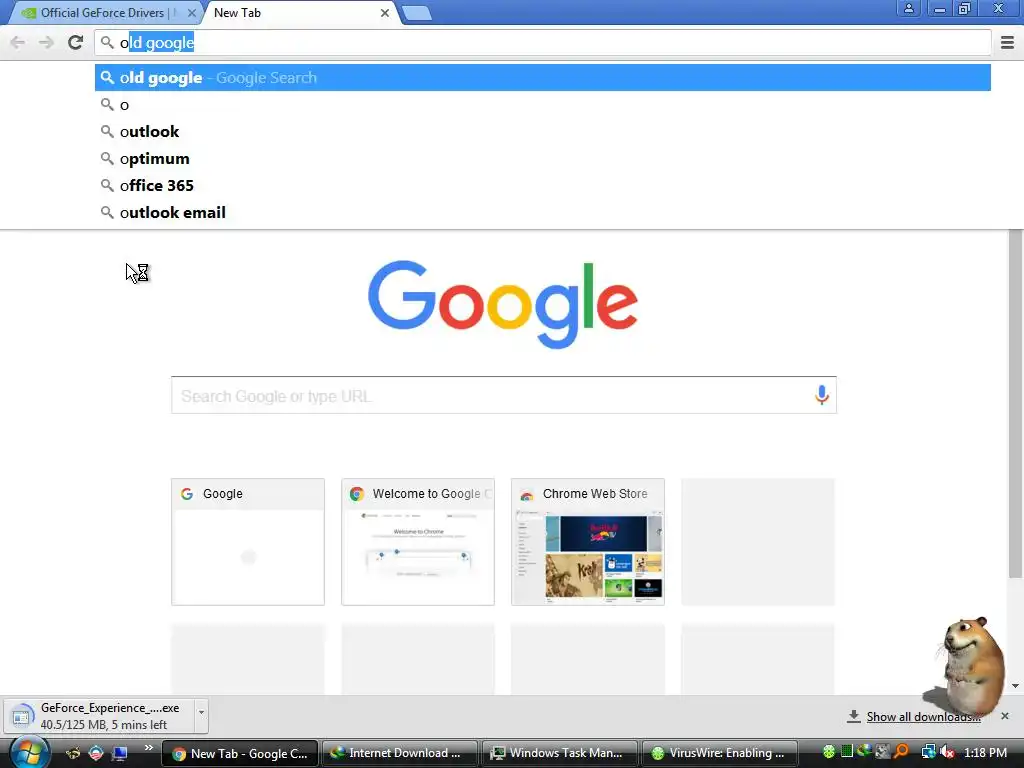The image size is (1024, 768).
Task: Click the Google logo
Action: click(503, 304)
